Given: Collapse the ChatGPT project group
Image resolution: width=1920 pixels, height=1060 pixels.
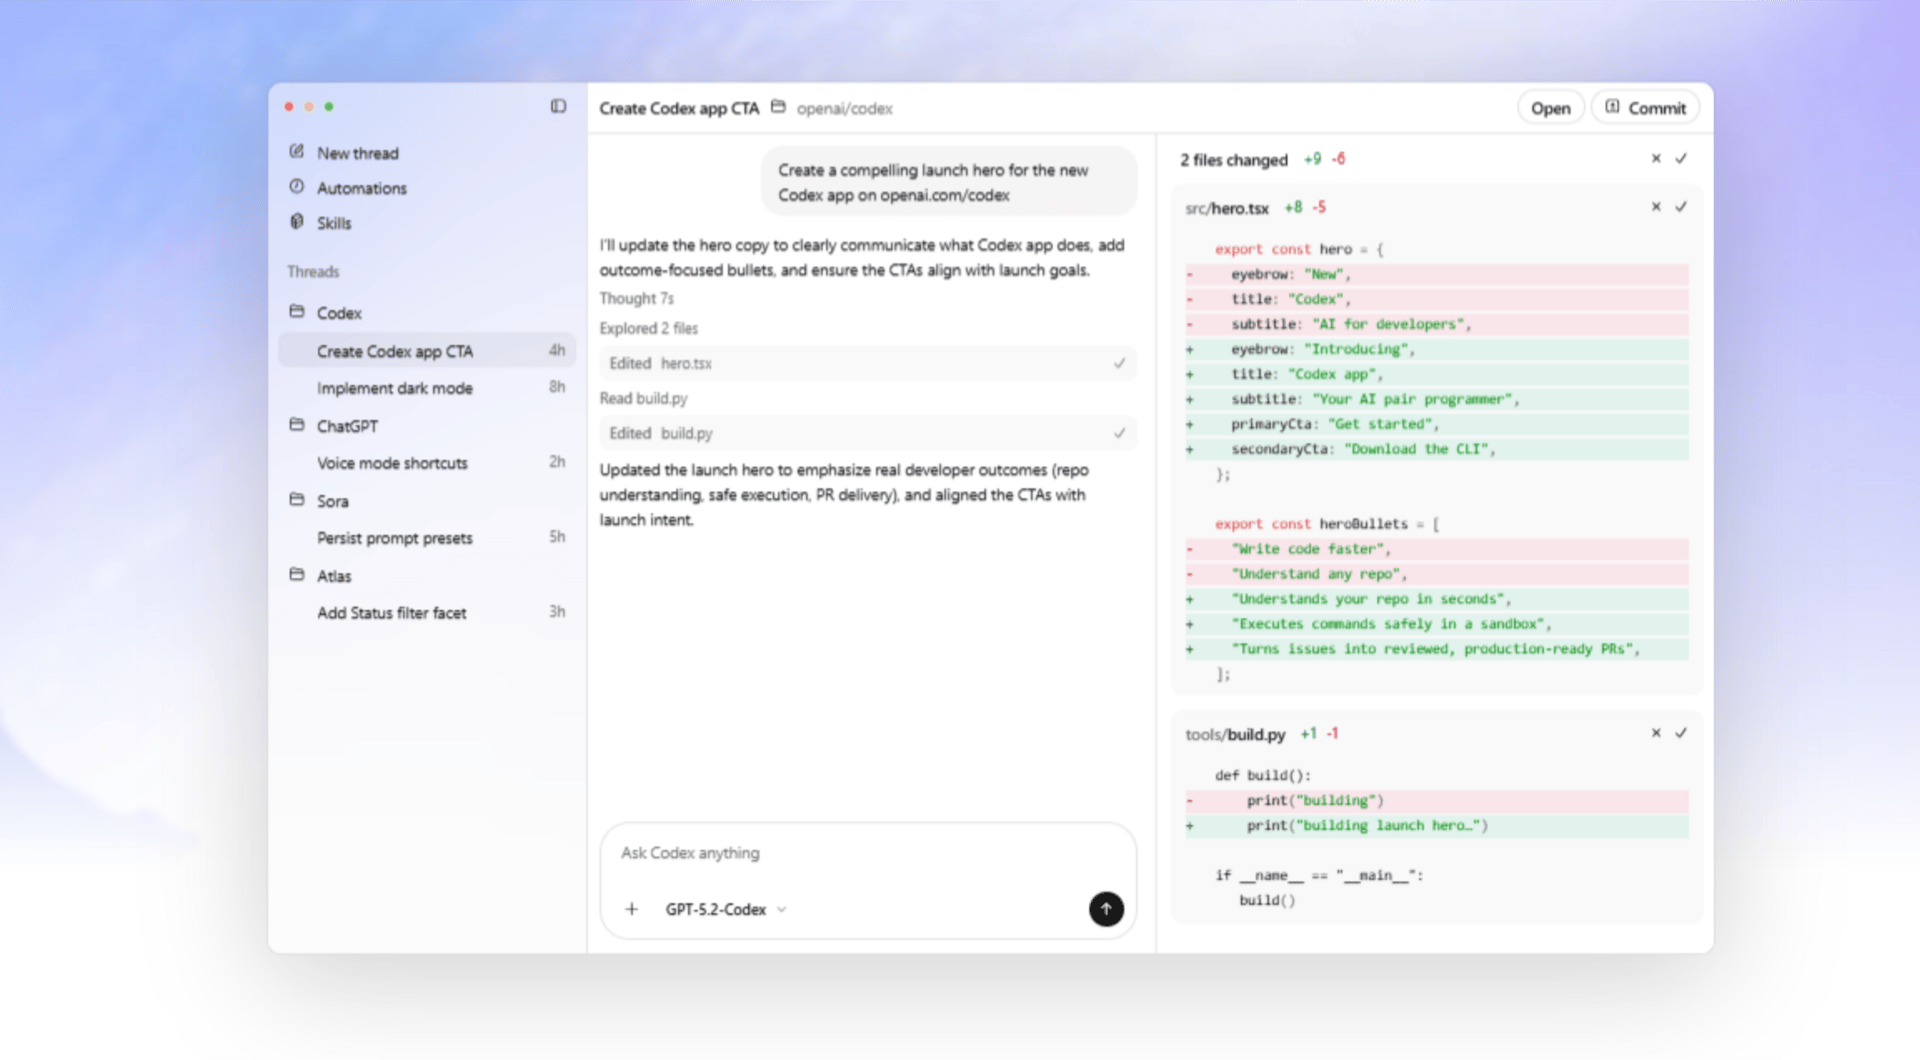Looking at the screenshot, I should tap(347, 426).
